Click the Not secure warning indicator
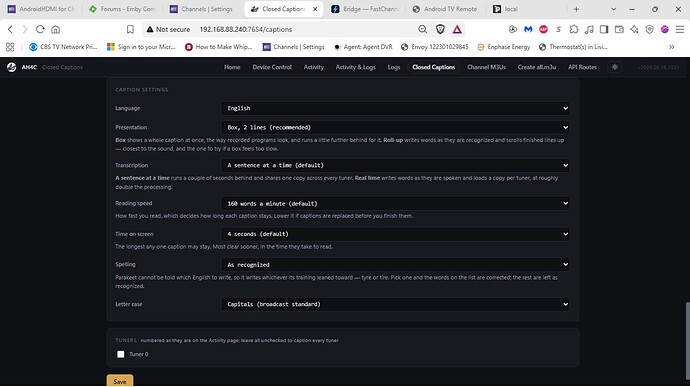Screen dimensions: 690x387 (168, 29)
